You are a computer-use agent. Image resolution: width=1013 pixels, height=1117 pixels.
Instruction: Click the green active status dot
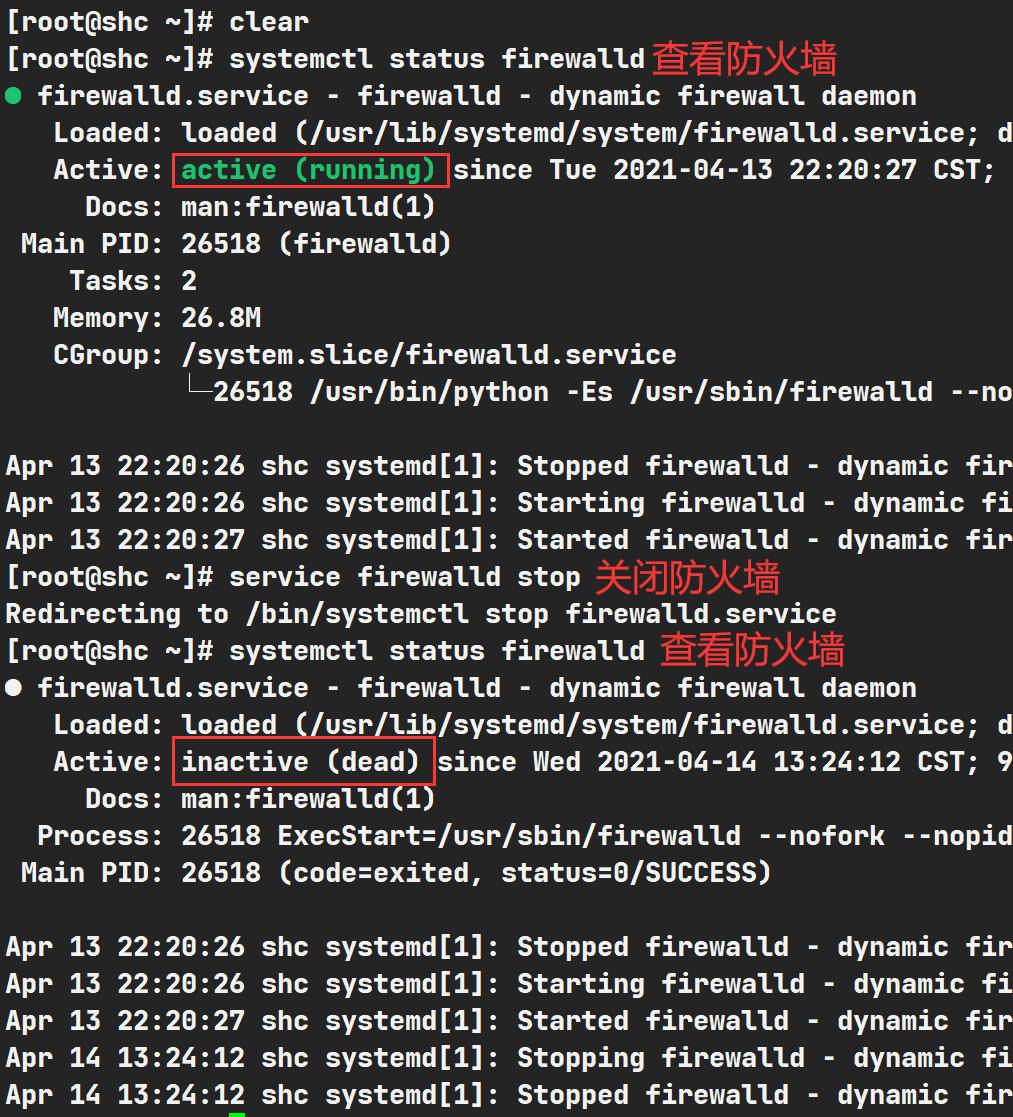pyautogui.click(x=13, y=95)
